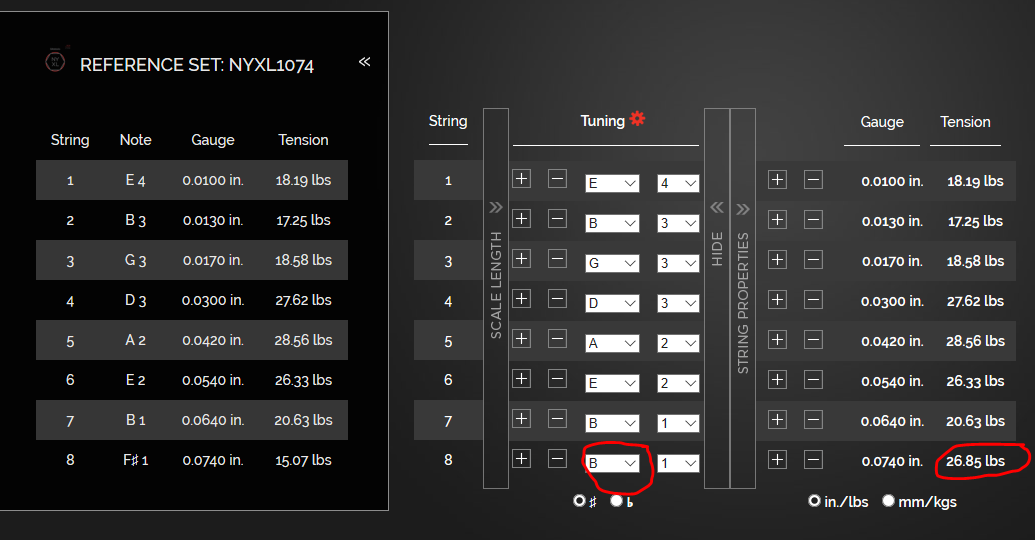
Task: Lower tuning pitch for string 1
Action: [557, 179]
